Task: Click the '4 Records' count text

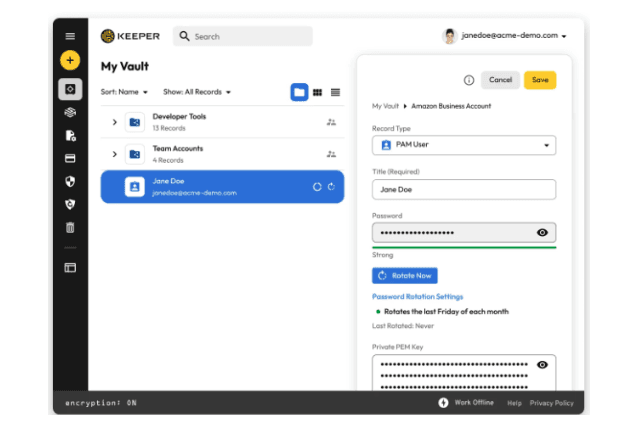Action: pos(168,160)
